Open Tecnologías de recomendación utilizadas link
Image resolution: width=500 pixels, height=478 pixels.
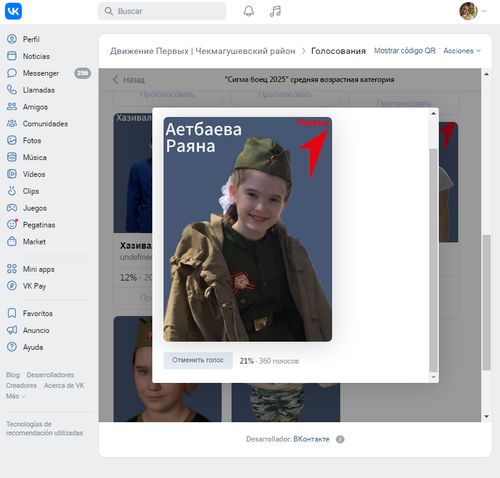[x=44, y=429]
